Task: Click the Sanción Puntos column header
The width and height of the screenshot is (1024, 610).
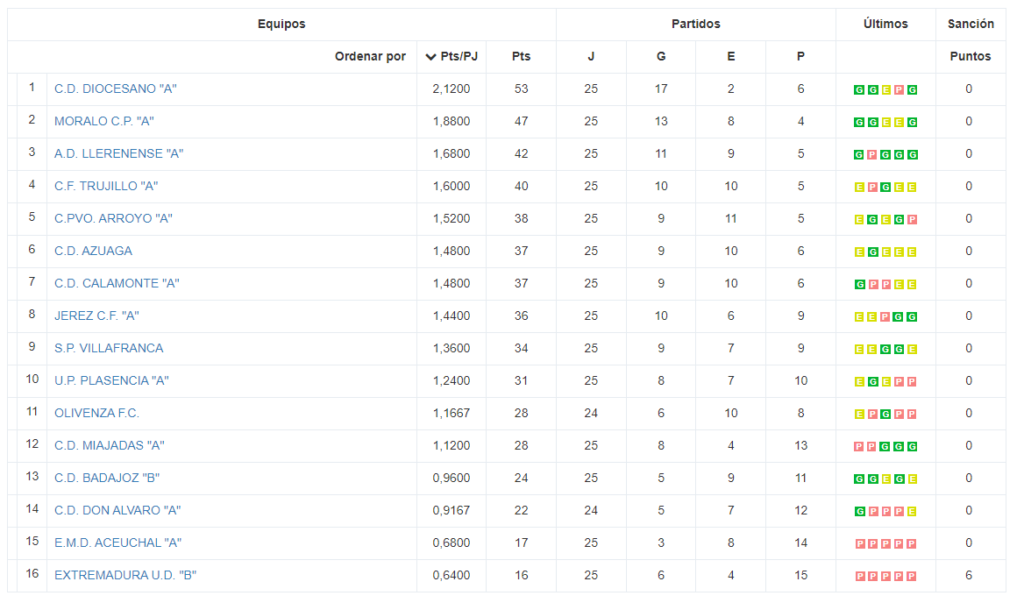Action: pos(970,56)
